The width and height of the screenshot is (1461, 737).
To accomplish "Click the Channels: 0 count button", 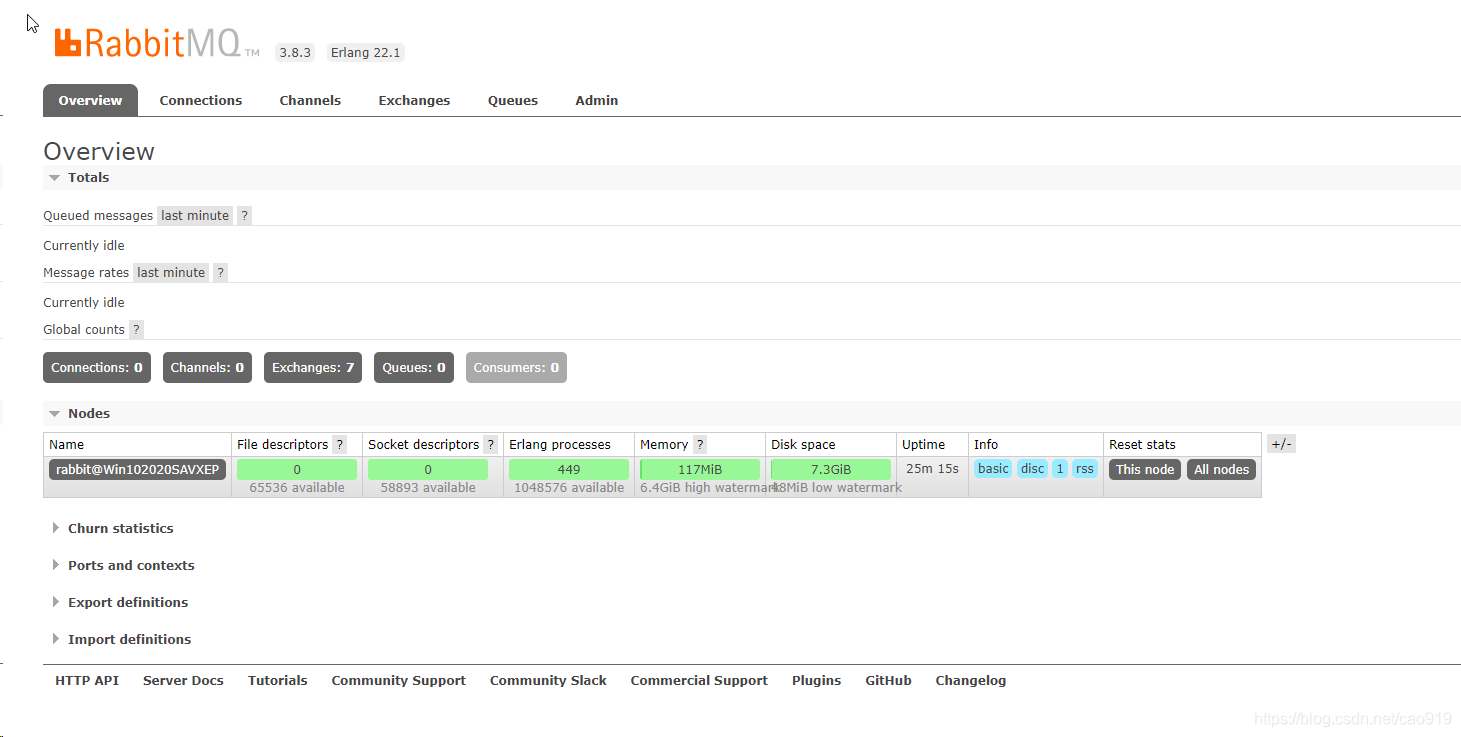I will [x=207, y=367].
